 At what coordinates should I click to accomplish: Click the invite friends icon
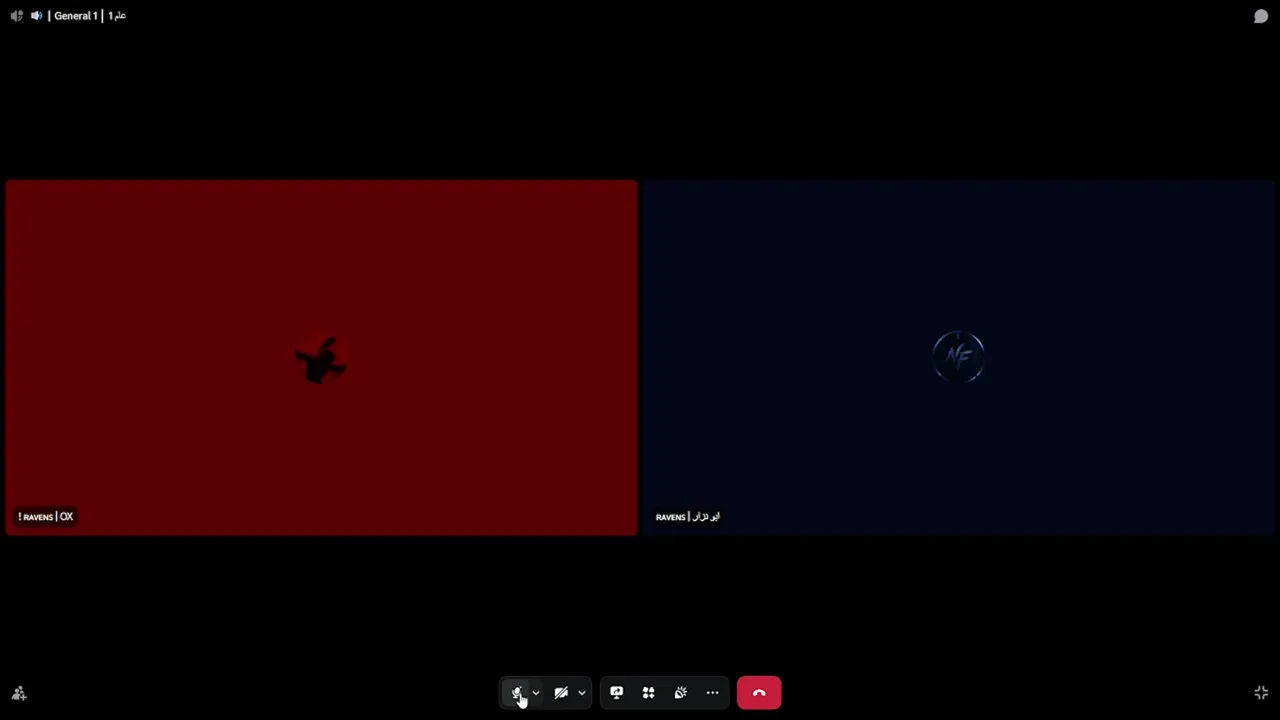coord(19,693)
